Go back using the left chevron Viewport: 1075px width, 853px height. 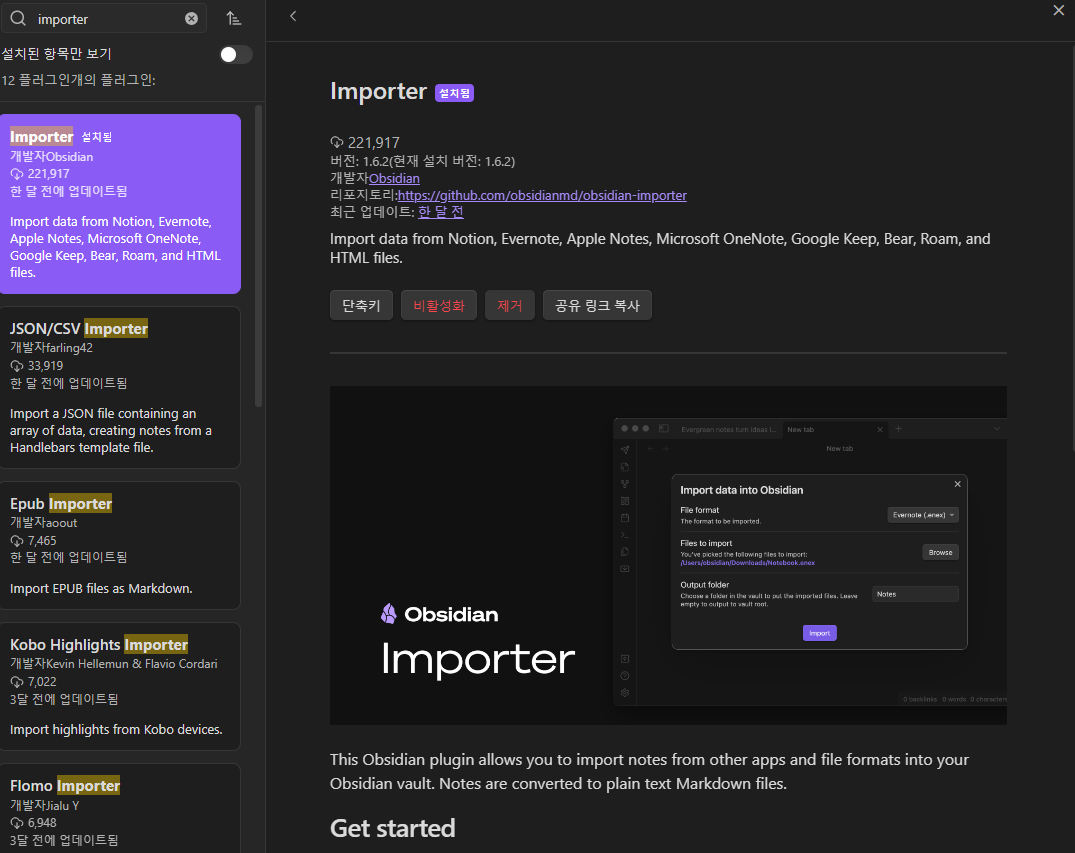(293, 16)
